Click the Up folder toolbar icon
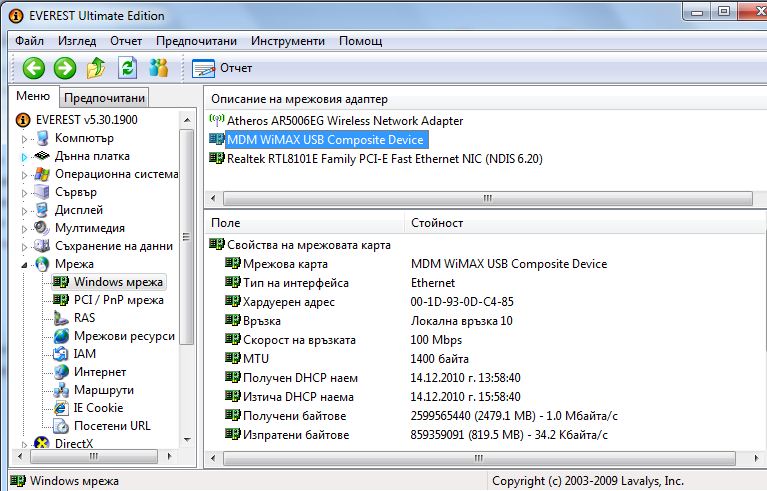 [x=96, y=68]
